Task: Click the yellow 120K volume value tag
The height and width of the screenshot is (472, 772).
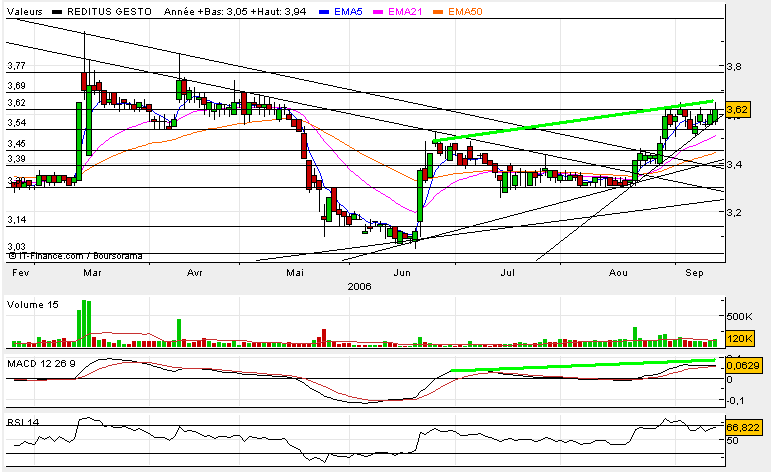Action: 740,339
